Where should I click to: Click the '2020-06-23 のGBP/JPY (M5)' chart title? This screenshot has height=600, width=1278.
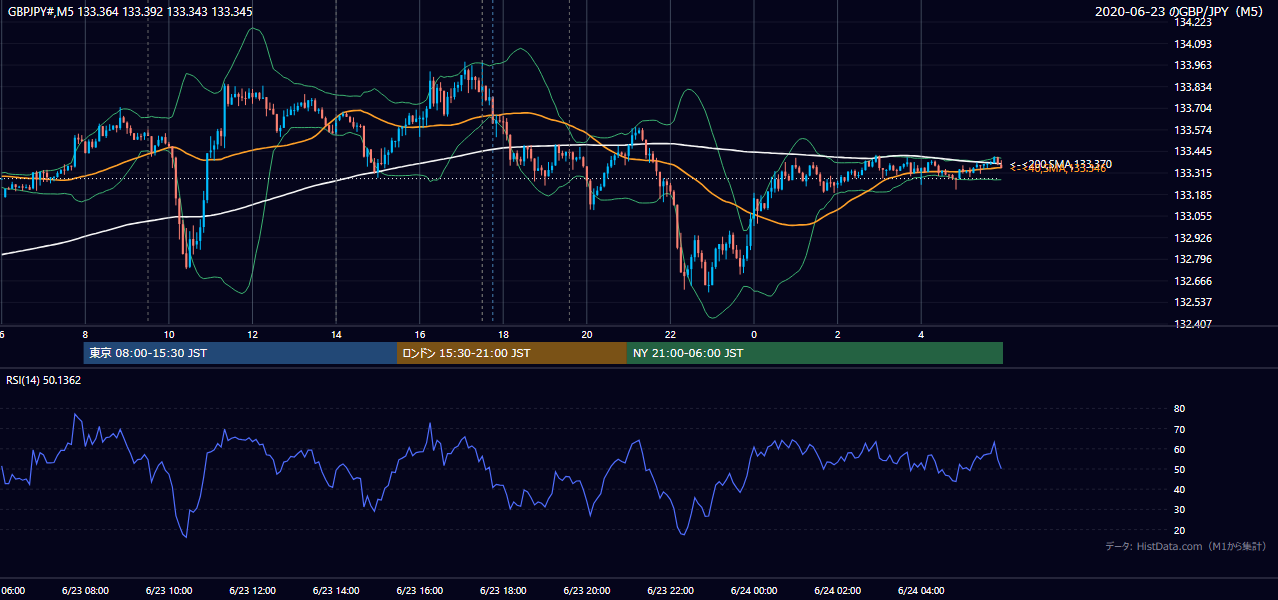(x=1181, y=11)
